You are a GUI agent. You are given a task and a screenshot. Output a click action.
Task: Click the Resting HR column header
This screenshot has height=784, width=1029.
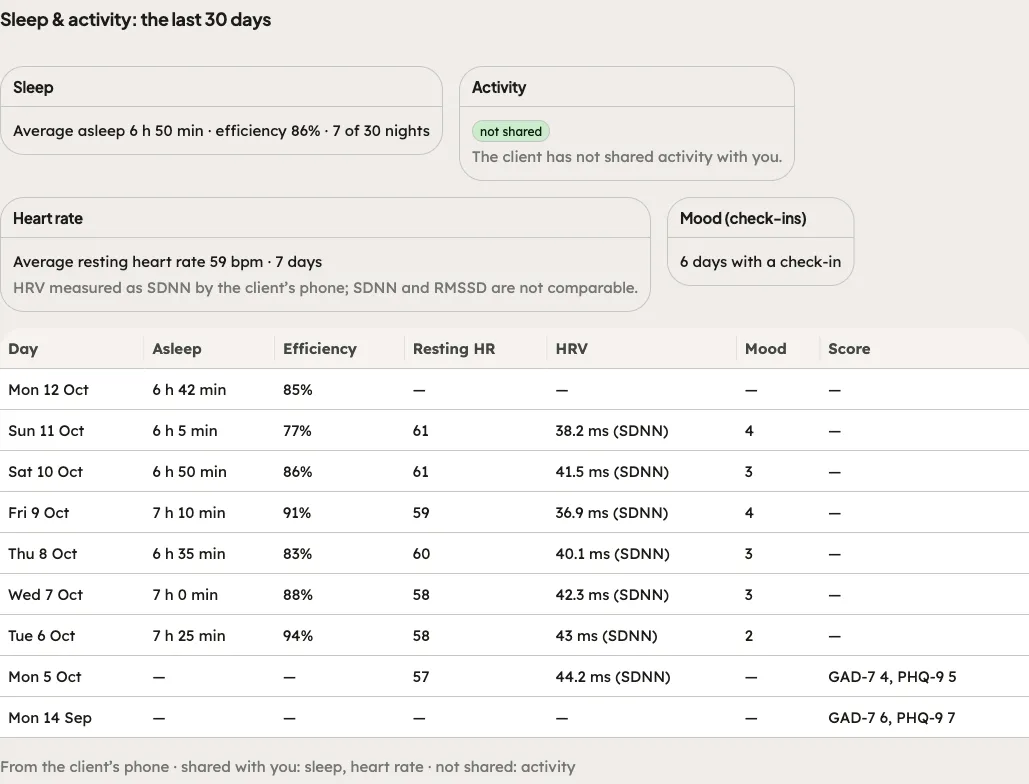[x=453, y=349]
